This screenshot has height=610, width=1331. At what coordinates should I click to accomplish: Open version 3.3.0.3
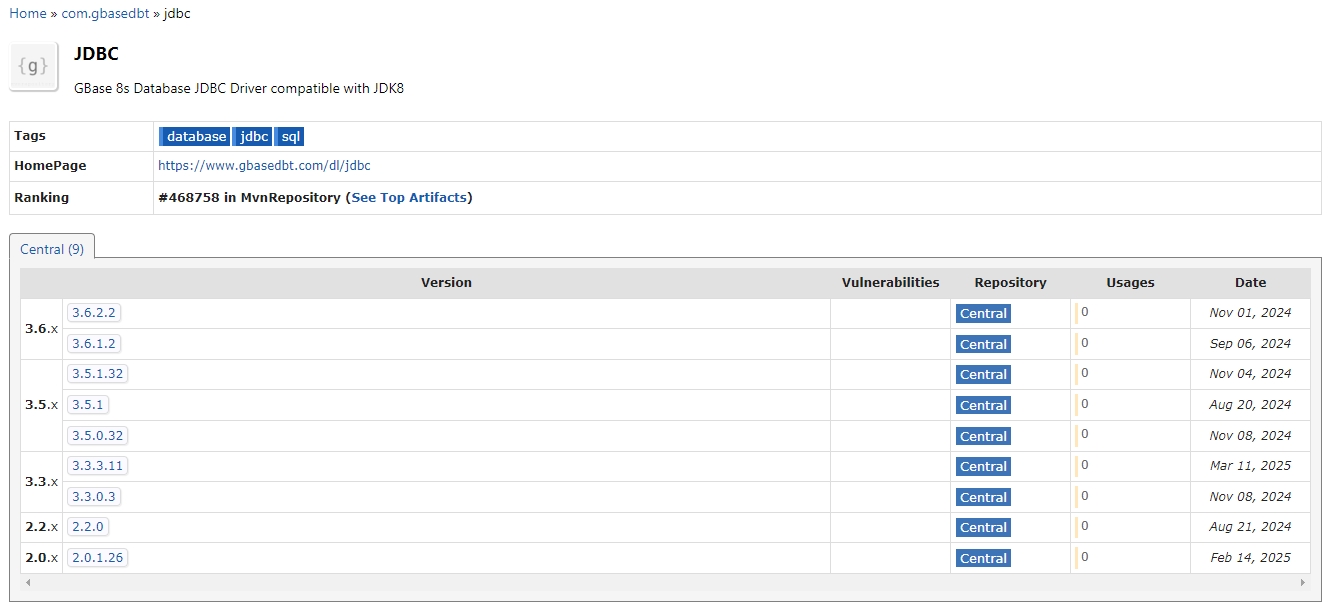(94, 497)
